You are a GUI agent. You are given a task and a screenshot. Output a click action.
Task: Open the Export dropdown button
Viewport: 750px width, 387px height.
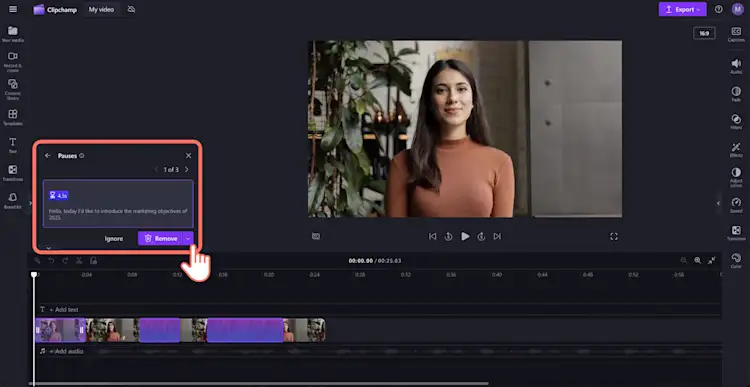[682, 9]
